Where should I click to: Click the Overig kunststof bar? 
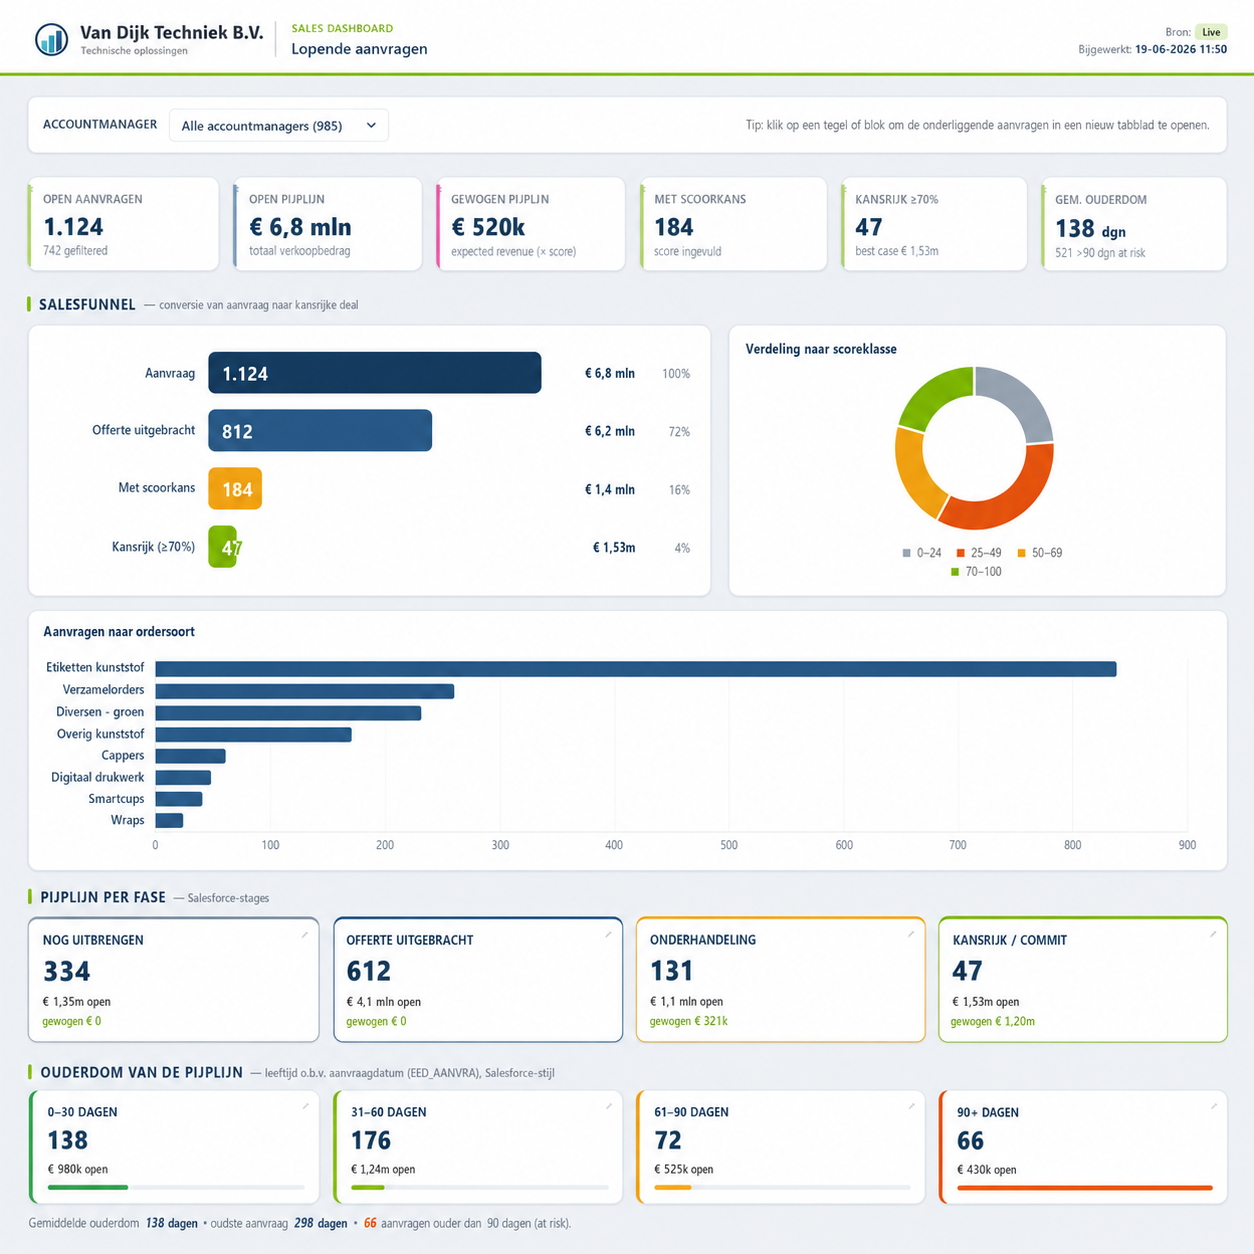click(253, 735)
